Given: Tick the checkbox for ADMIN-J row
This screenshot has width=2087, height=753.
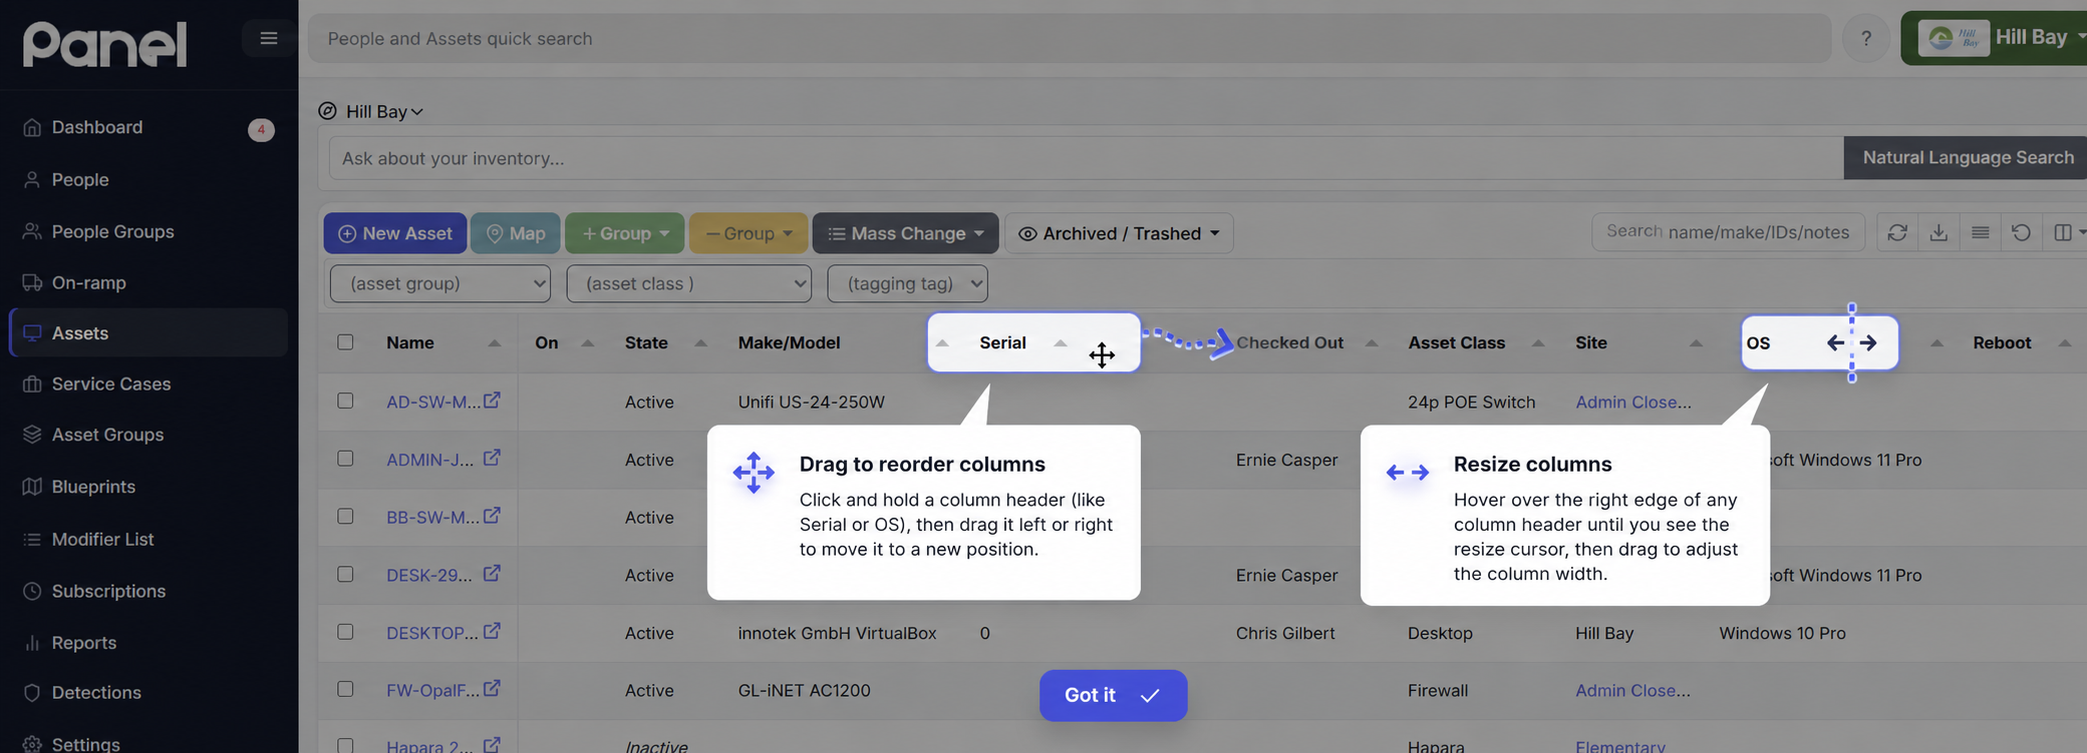Looking at the screenshot, I should click(345, 458).
